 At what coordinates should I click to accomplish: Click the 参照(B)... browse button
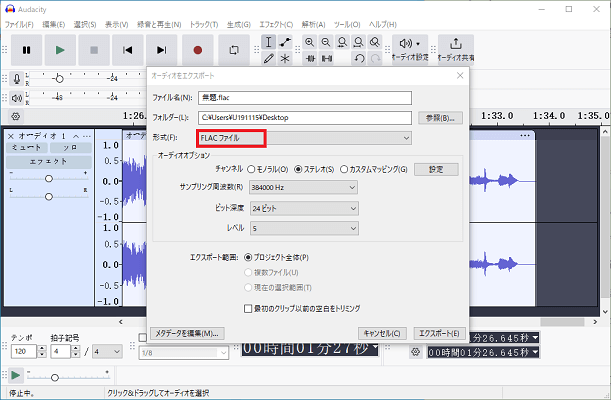click(440, 118)
